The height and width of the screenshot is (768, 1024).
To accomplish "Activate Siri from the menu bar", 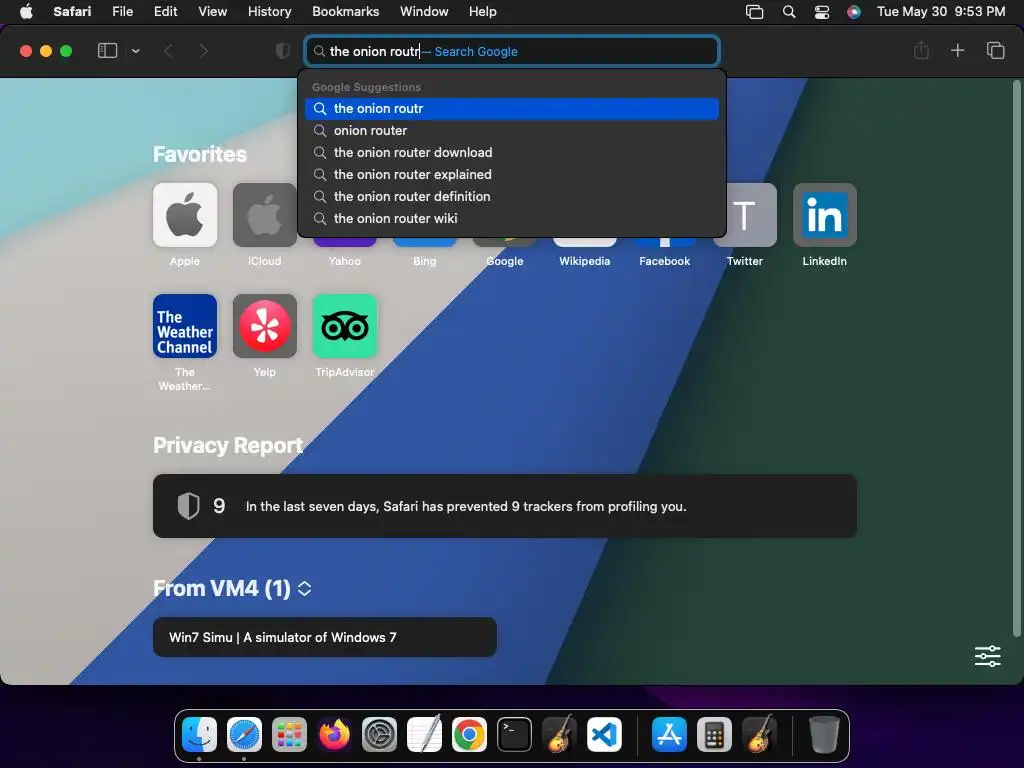I will pyautogui.click(x=854, y=12).
